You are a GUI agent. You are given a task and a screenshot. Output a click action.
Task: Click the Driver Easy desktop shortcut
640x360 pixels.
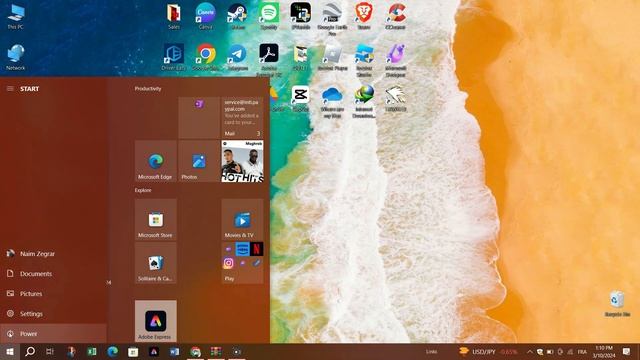pyautogui.click(x=173, y=58)
